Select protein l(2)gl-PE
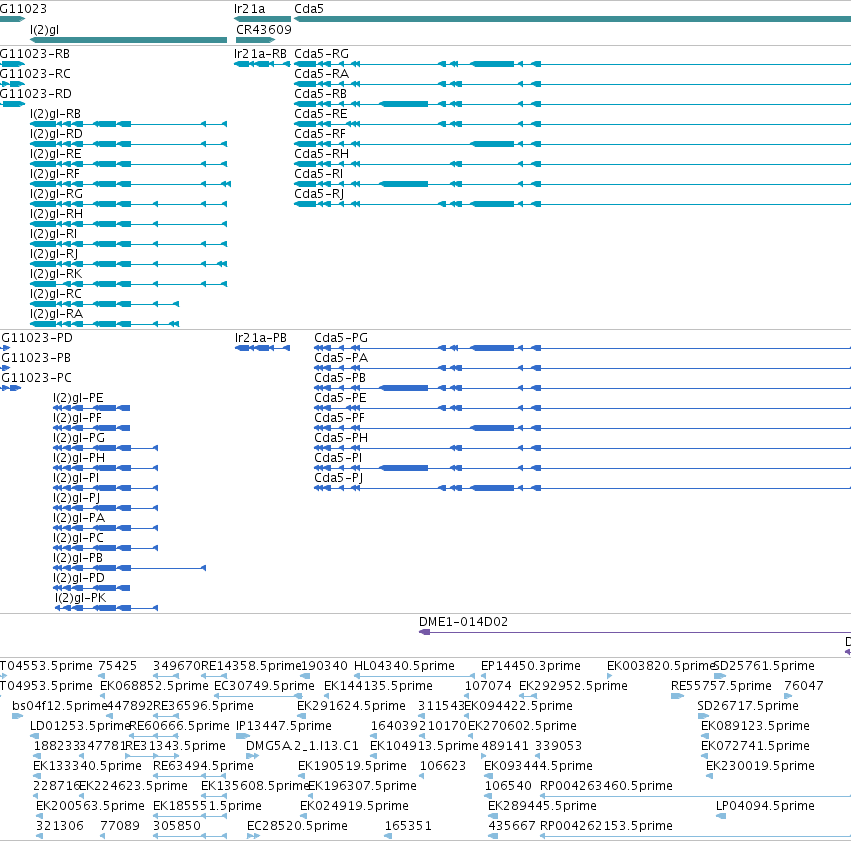The image size is (851, 841). tap(91, 408)
